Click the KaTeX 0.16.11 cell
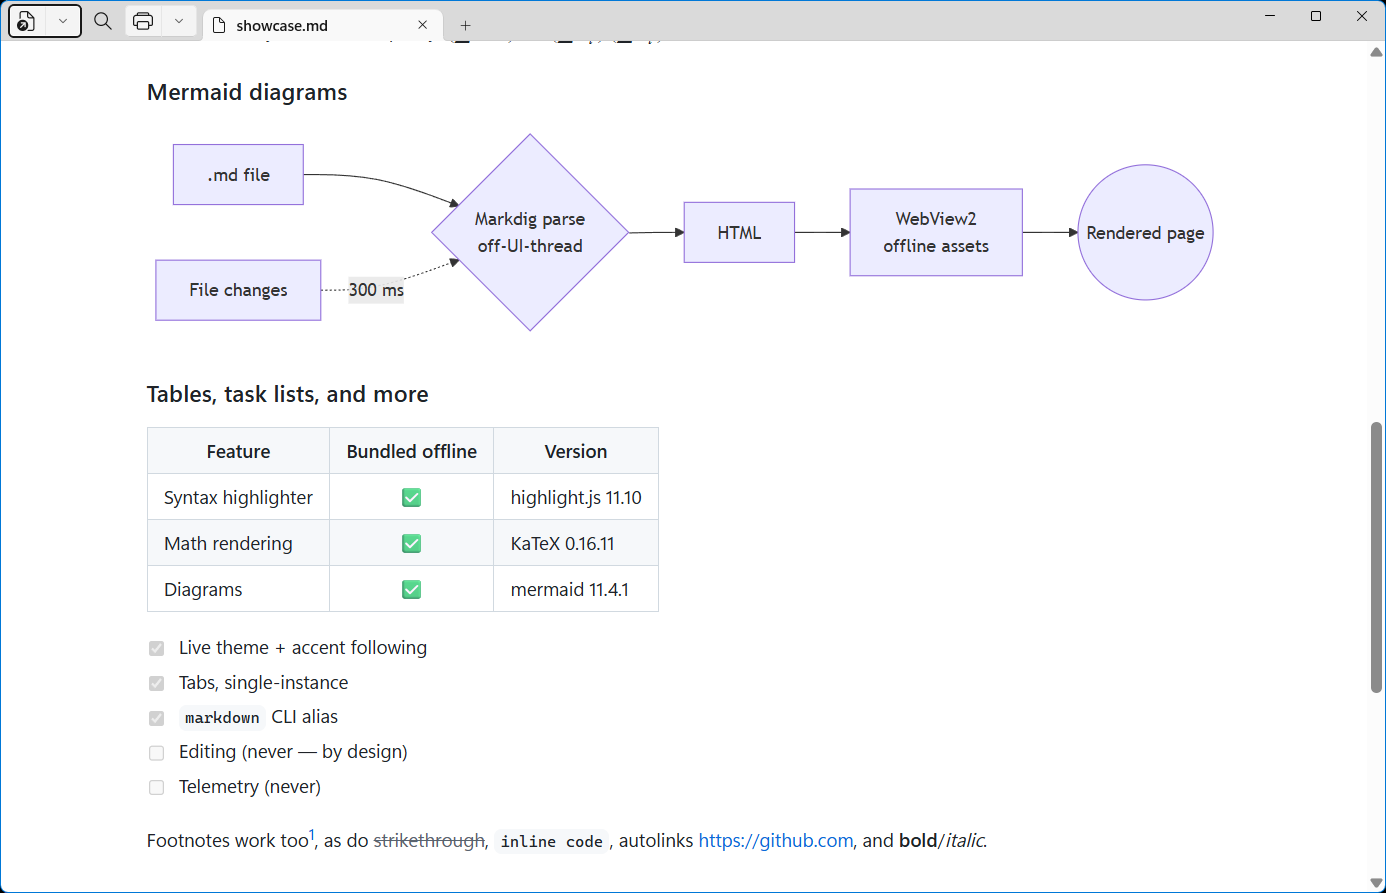The width and height of the screenshot is (1386, 893). coord(576,543)
